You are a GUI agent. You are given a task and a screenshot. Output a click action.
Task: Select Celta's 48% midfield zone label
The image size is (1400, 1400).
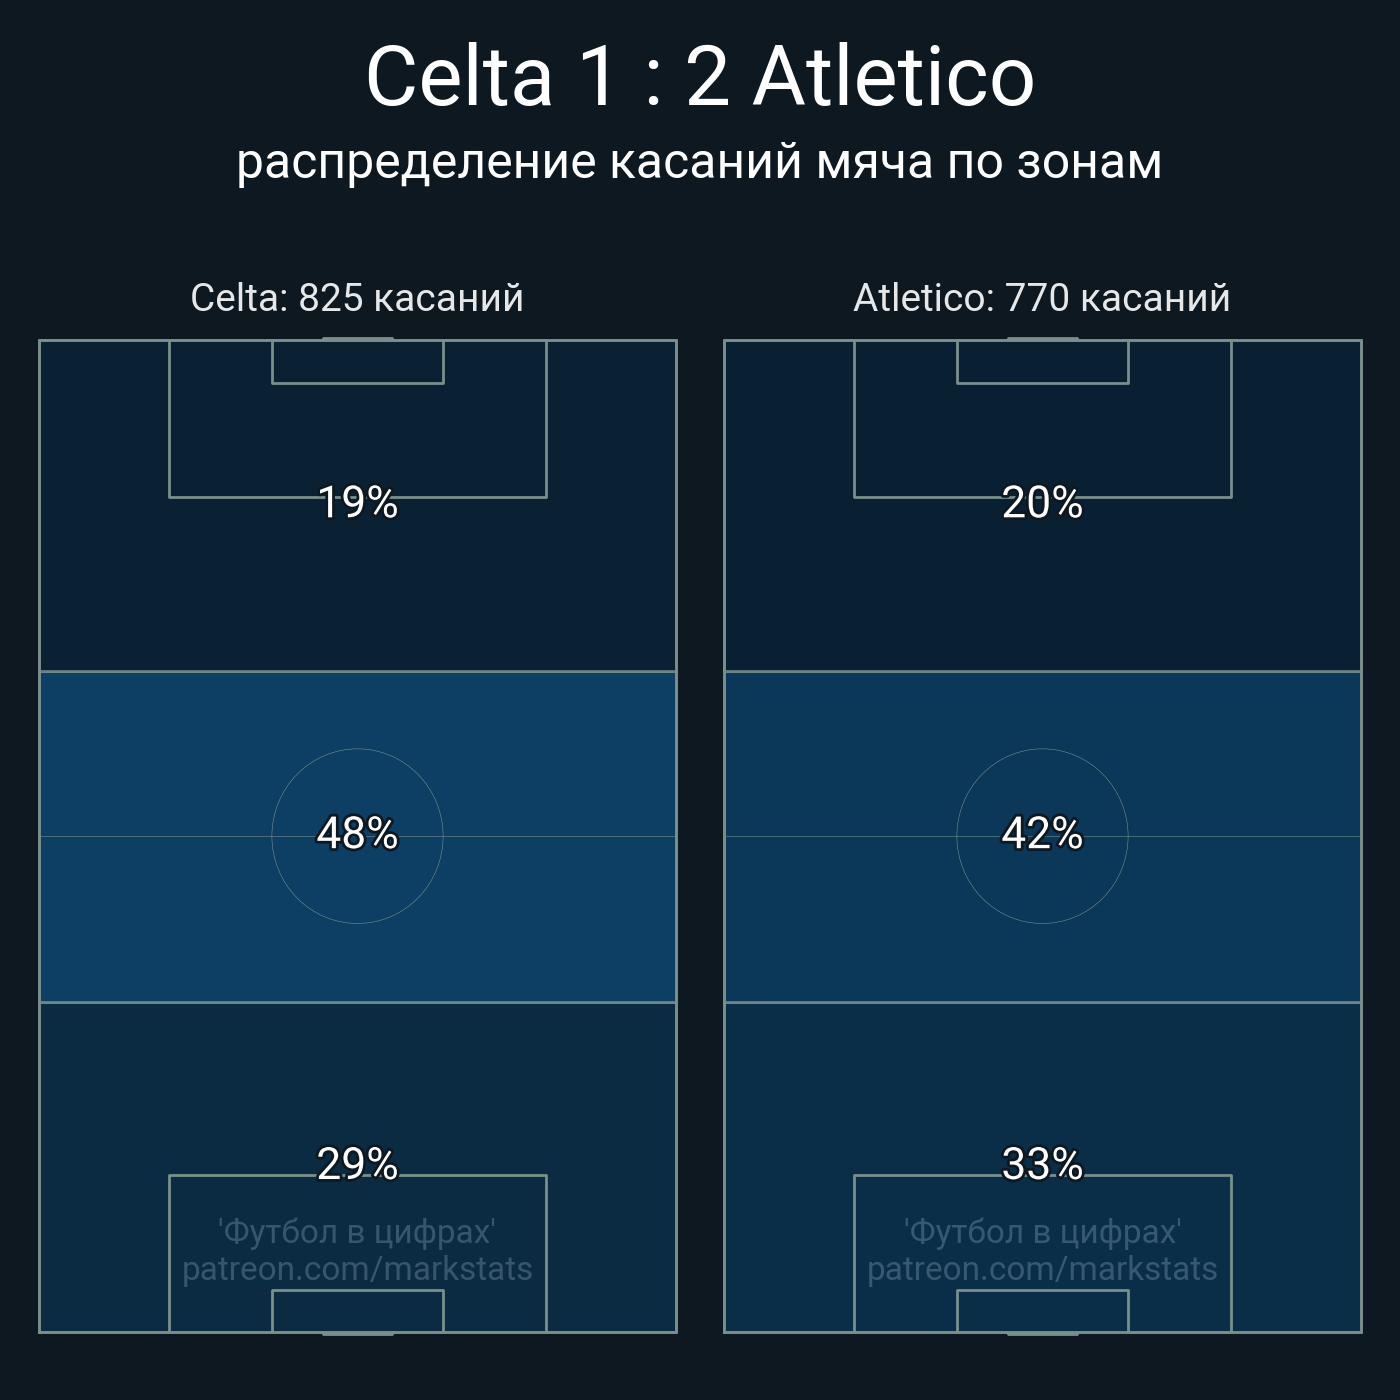[357, 833]
